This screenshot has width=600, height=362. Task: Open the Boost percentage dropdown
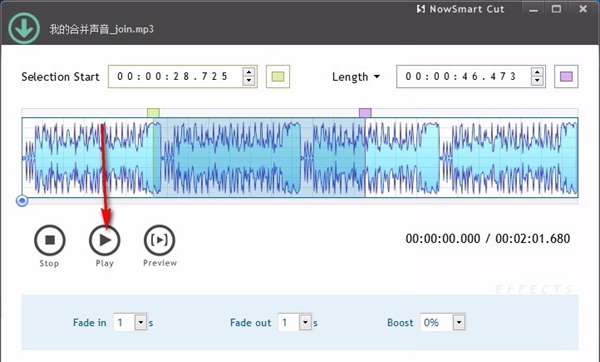click(x=459, y=323)
